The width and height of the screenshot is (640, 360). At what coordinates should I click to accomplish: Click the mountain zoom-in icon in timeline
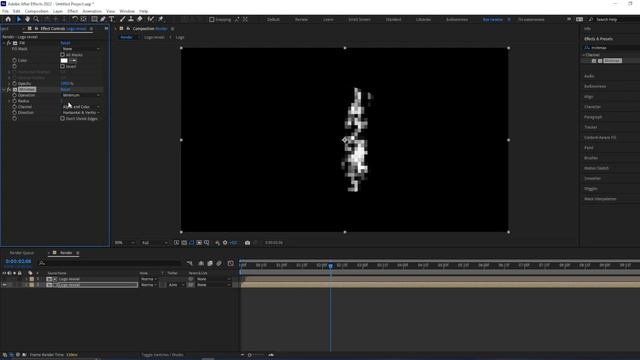tap(271, 355)
